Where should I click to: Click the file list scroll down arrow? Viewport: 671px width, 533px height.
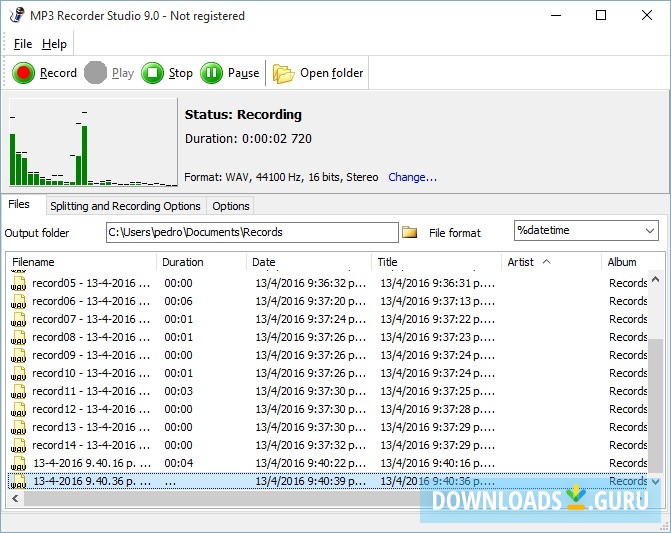[656, 481]
